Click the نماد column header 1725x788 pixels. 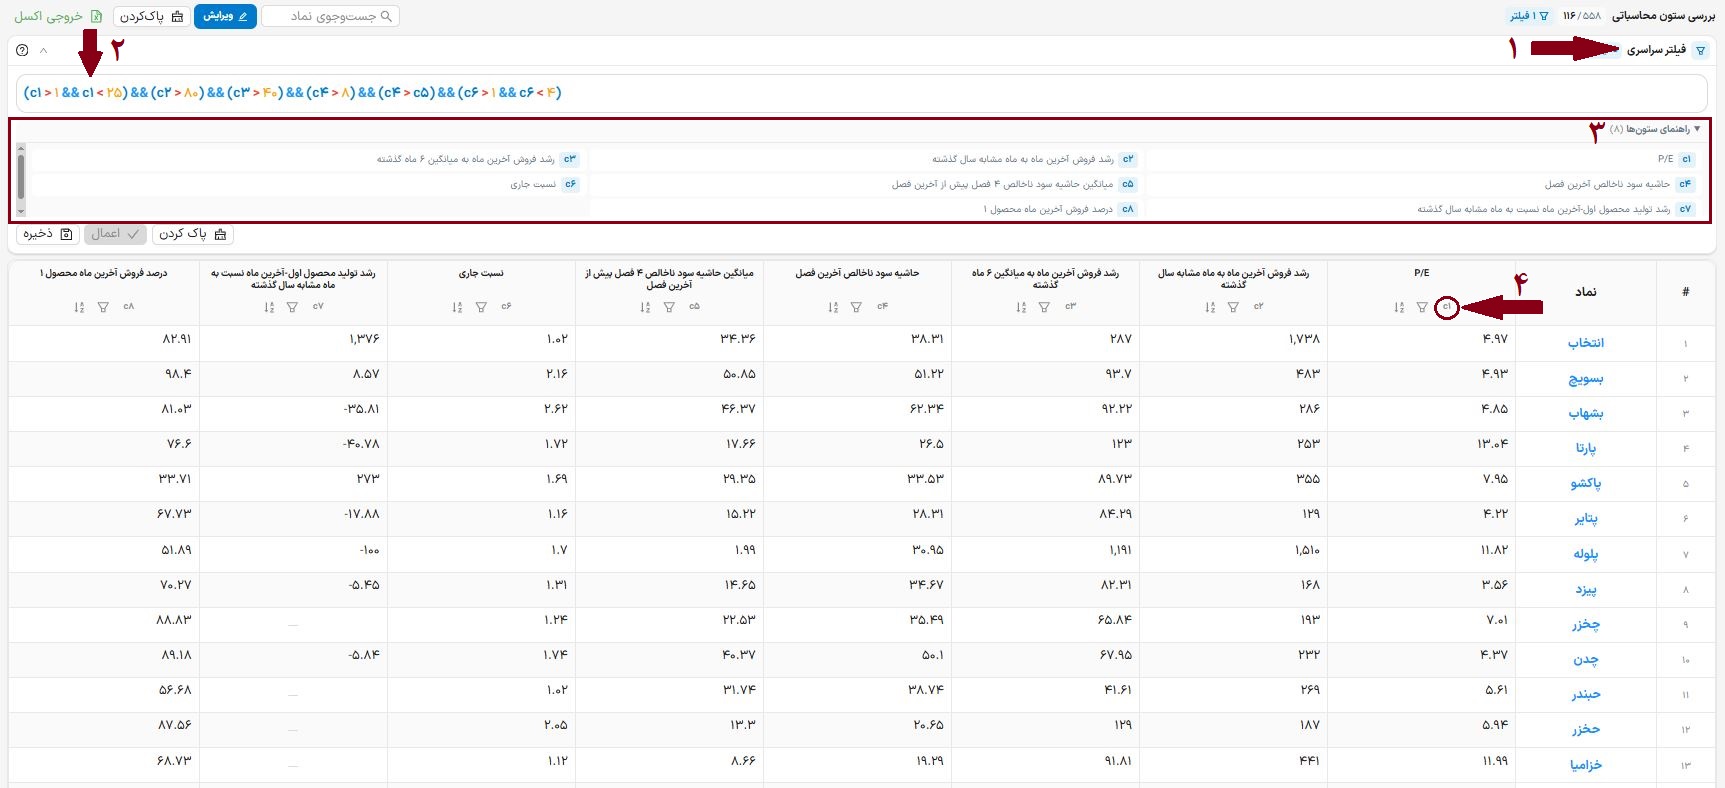pos(1586,292)
